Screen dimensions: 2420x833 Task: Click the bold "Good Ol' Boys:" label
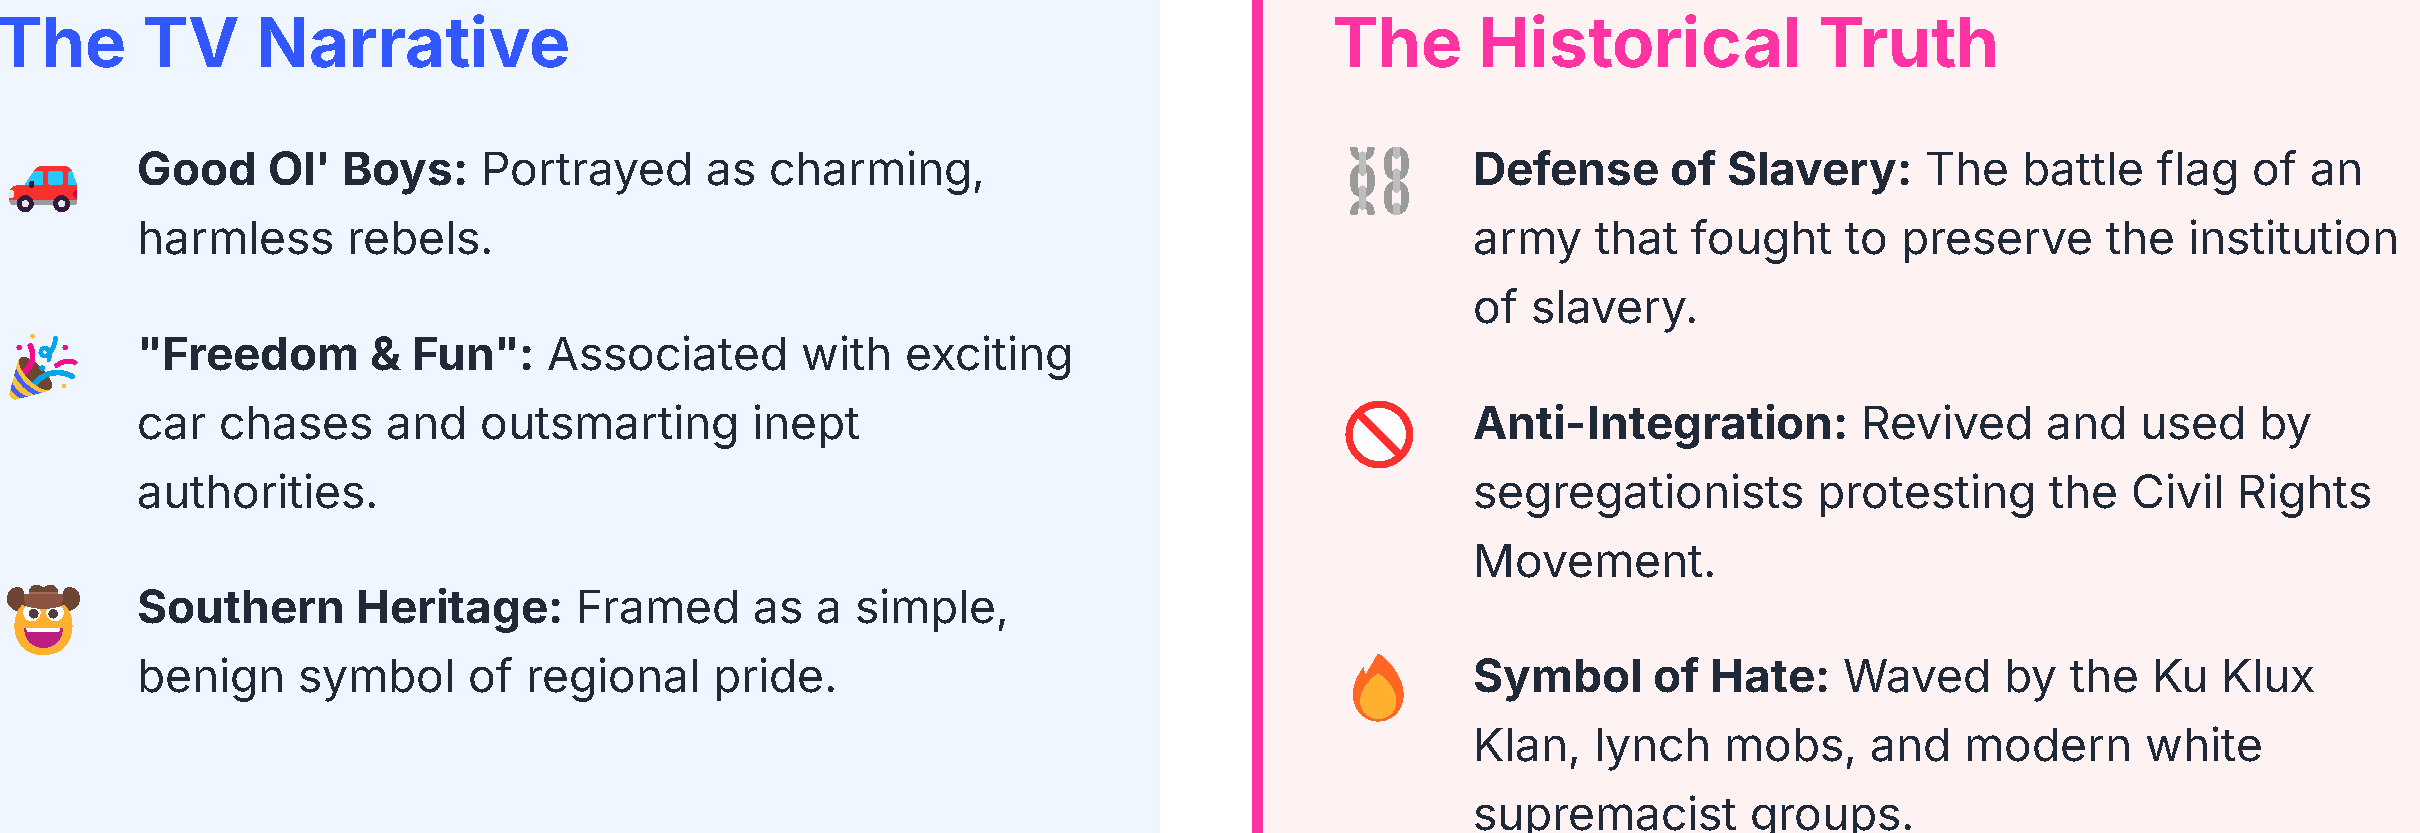(302, 170)
